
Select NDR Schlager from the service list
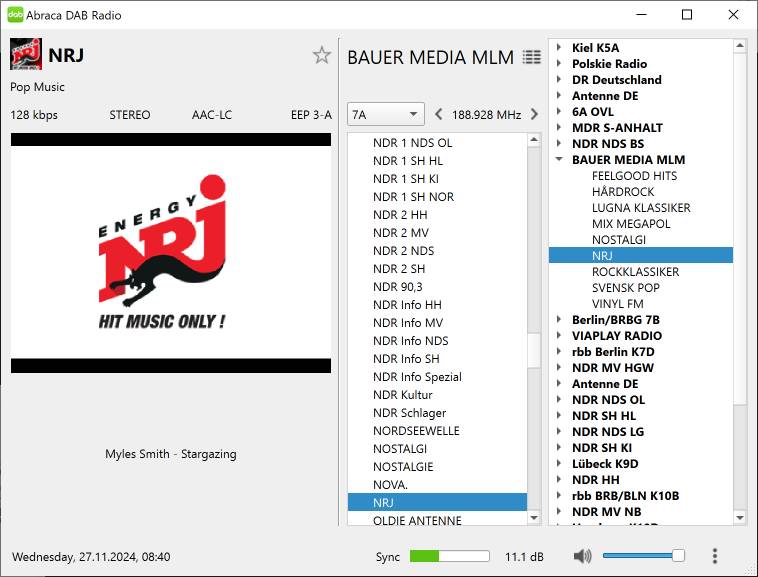click(409, 413)
